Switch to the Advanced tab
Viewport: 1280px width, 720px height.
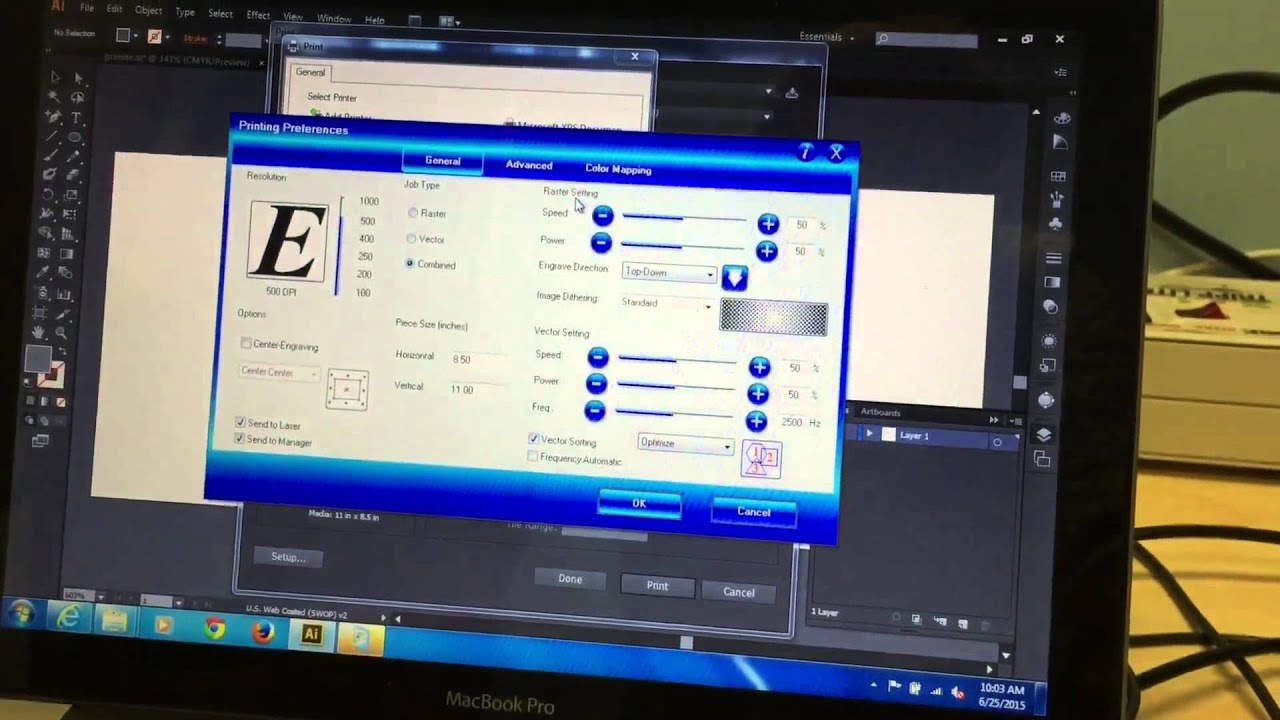tap(529, 165)
